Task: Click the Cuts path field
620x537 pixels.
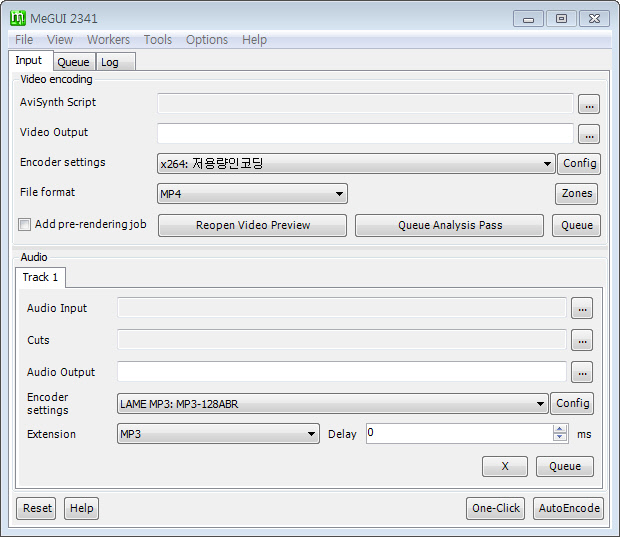Action: coord(342,340)
